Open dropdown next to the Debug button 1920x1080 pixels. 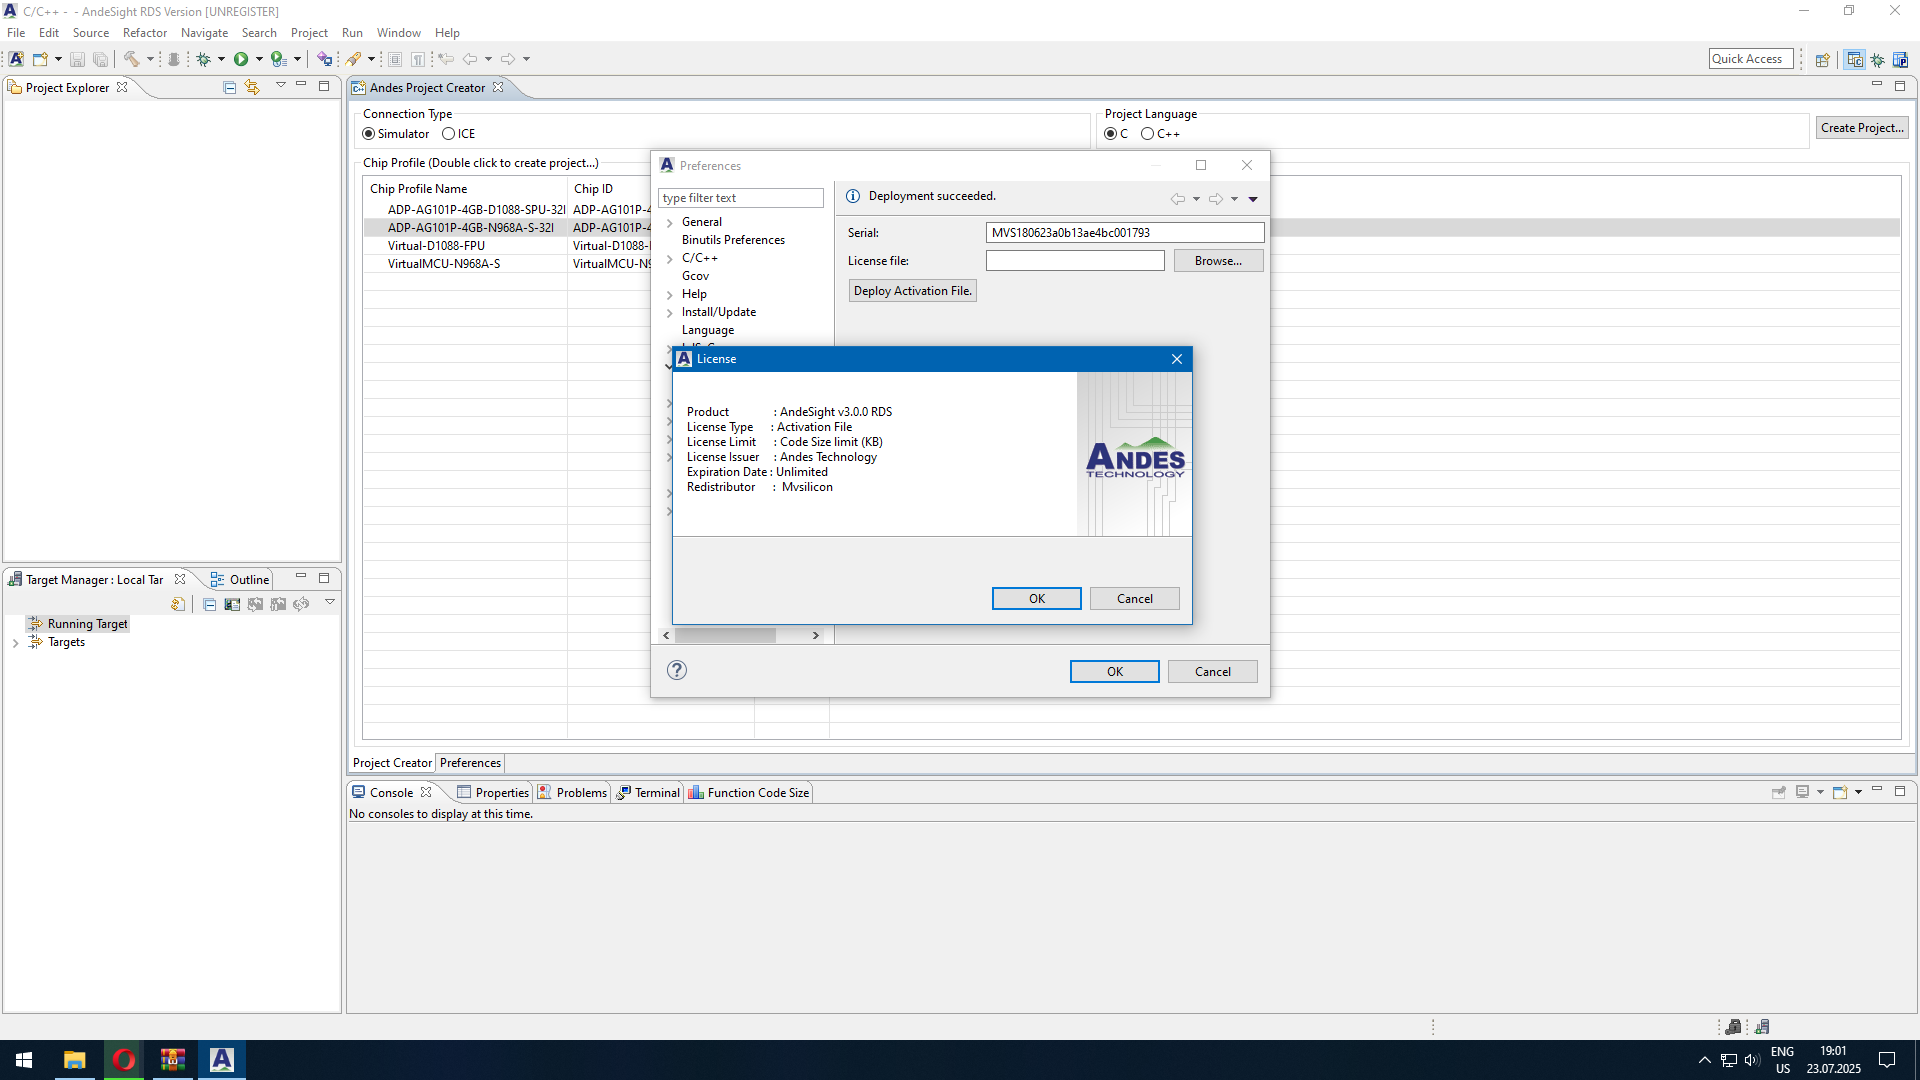(x=221, y=59)
